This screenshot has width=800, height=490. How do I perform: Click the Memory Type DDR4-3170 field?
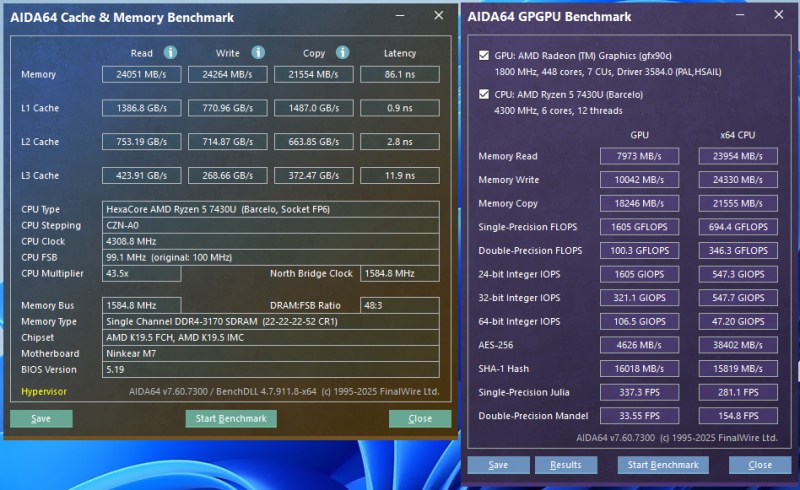click(271, 322)
